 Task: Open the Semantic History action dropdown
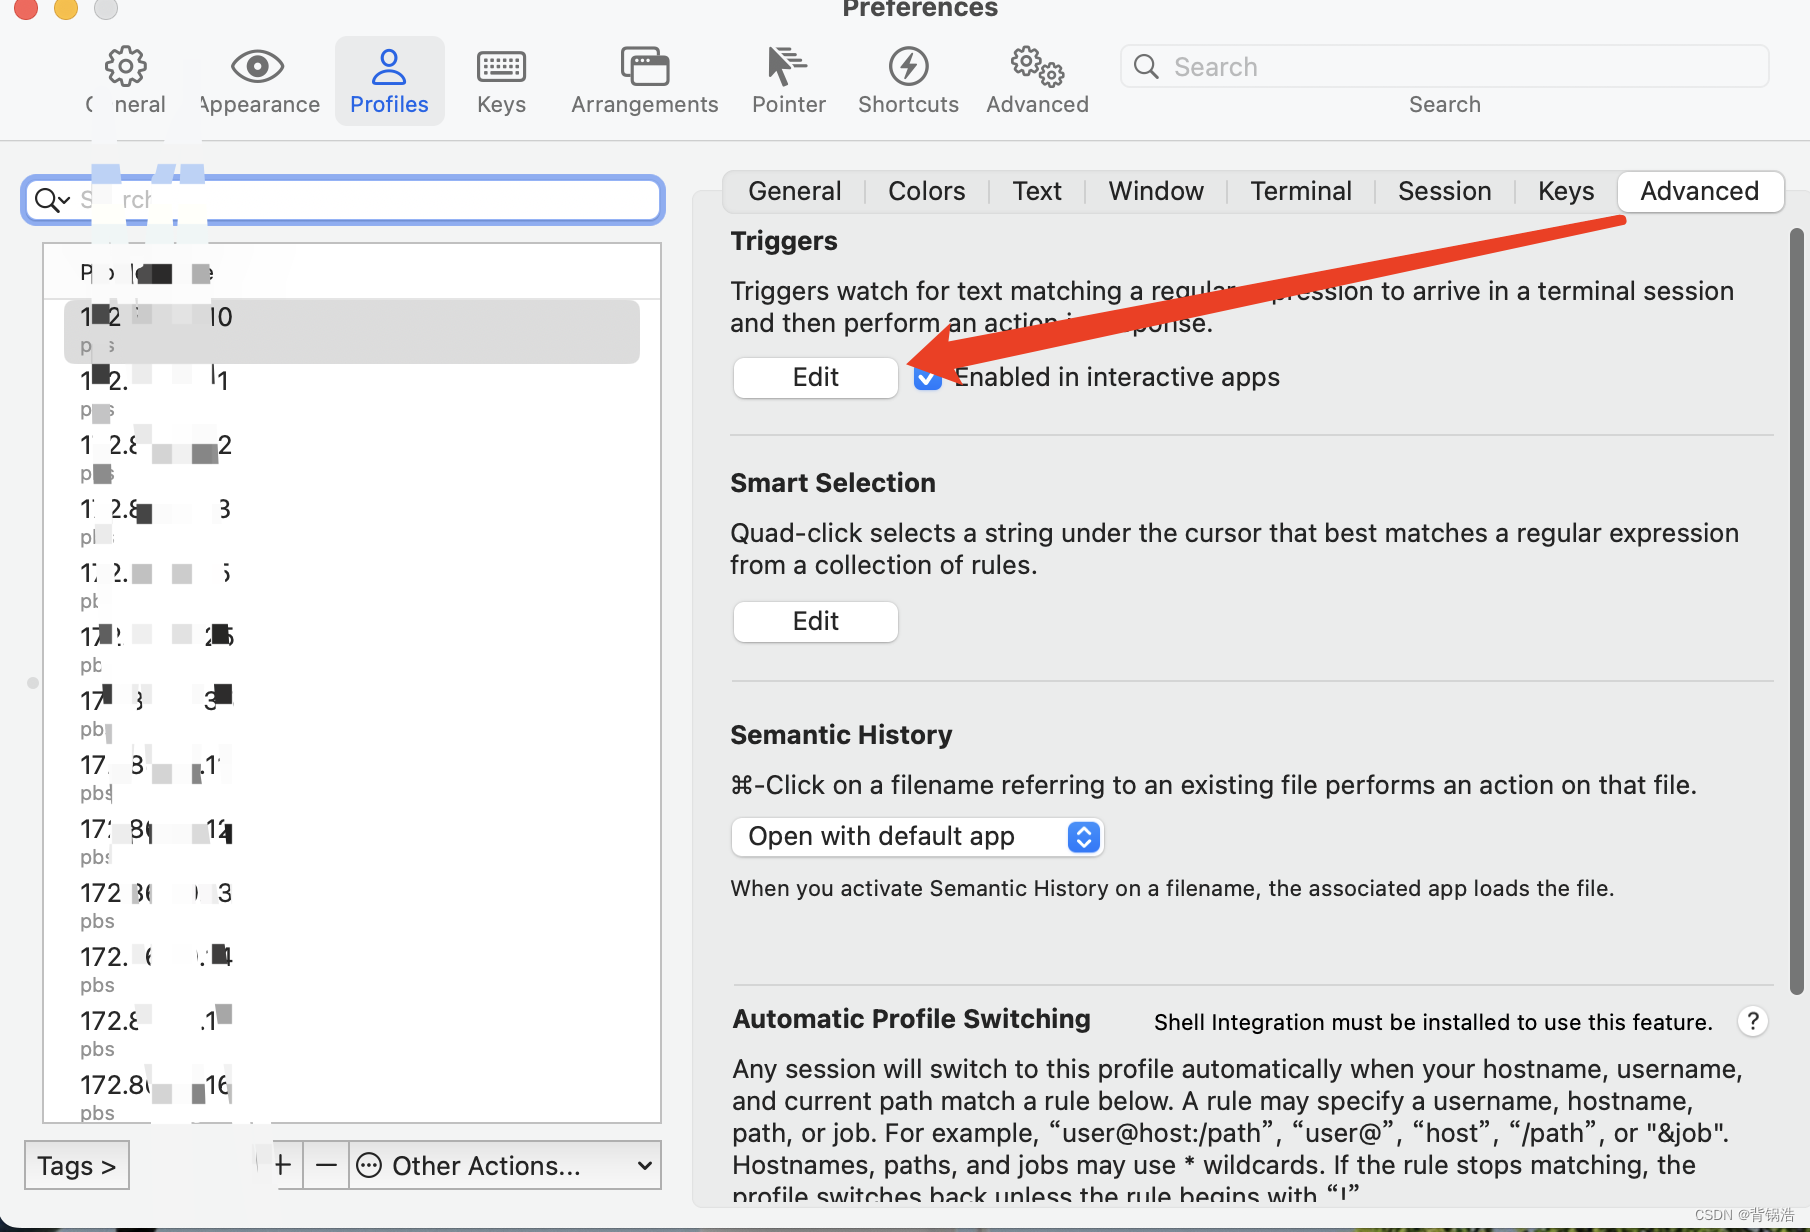[x=917, y=836]
